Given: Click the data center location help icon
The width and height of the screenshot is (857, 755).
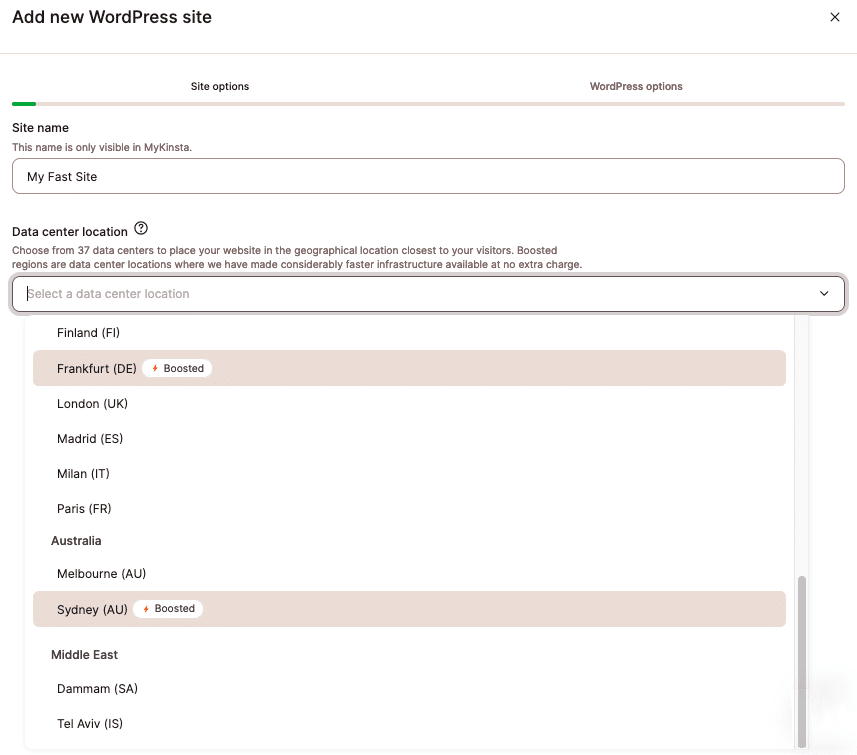Looking at the screenshot, I should (x=141, y=228).
